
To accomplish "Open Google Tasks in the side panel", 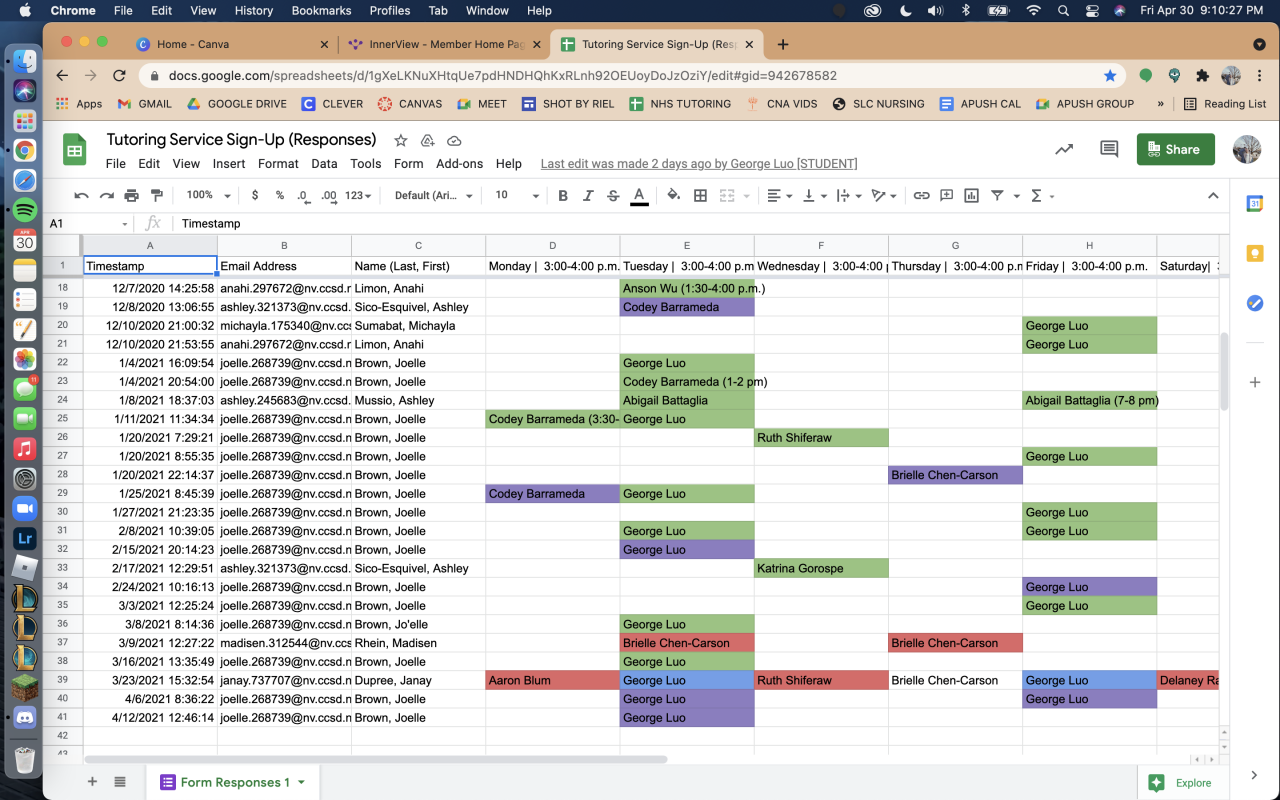I will (x=1254, y=303).
